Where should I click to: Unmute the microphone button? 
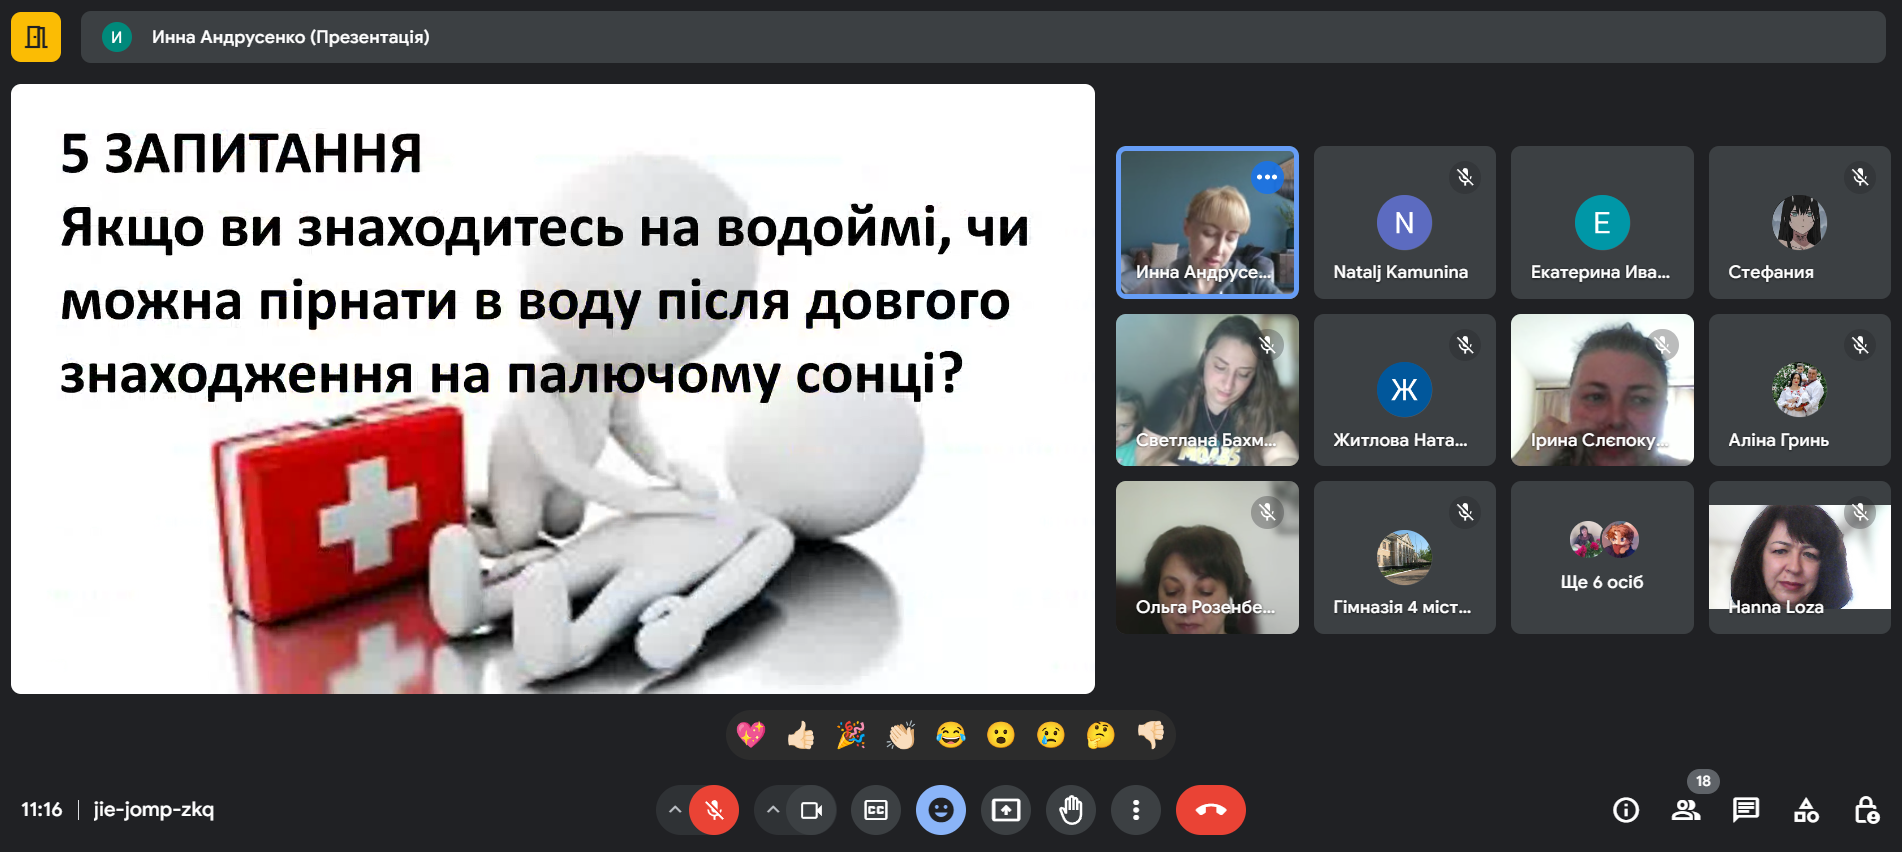click(x=714, y=810)
